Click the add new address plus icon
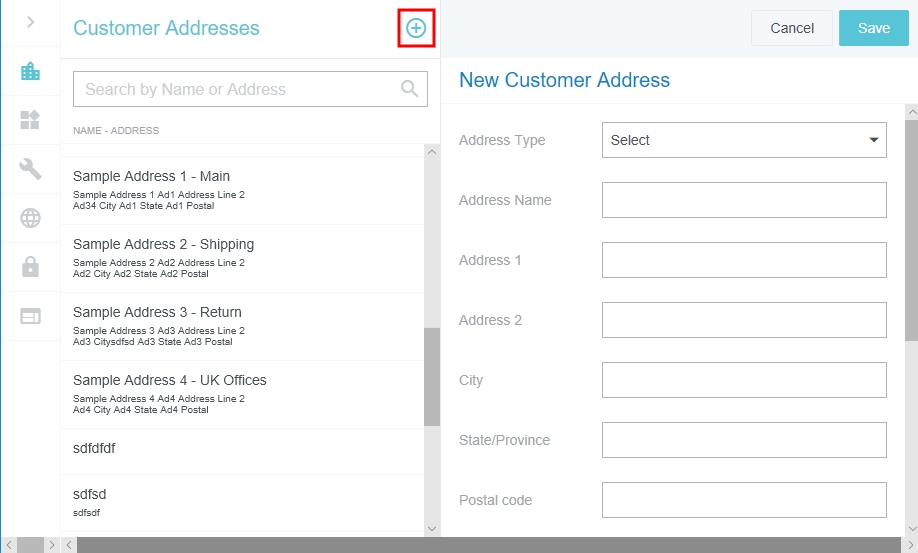The width and height of the screenshot is (918, 553). (x=415, y=29)
